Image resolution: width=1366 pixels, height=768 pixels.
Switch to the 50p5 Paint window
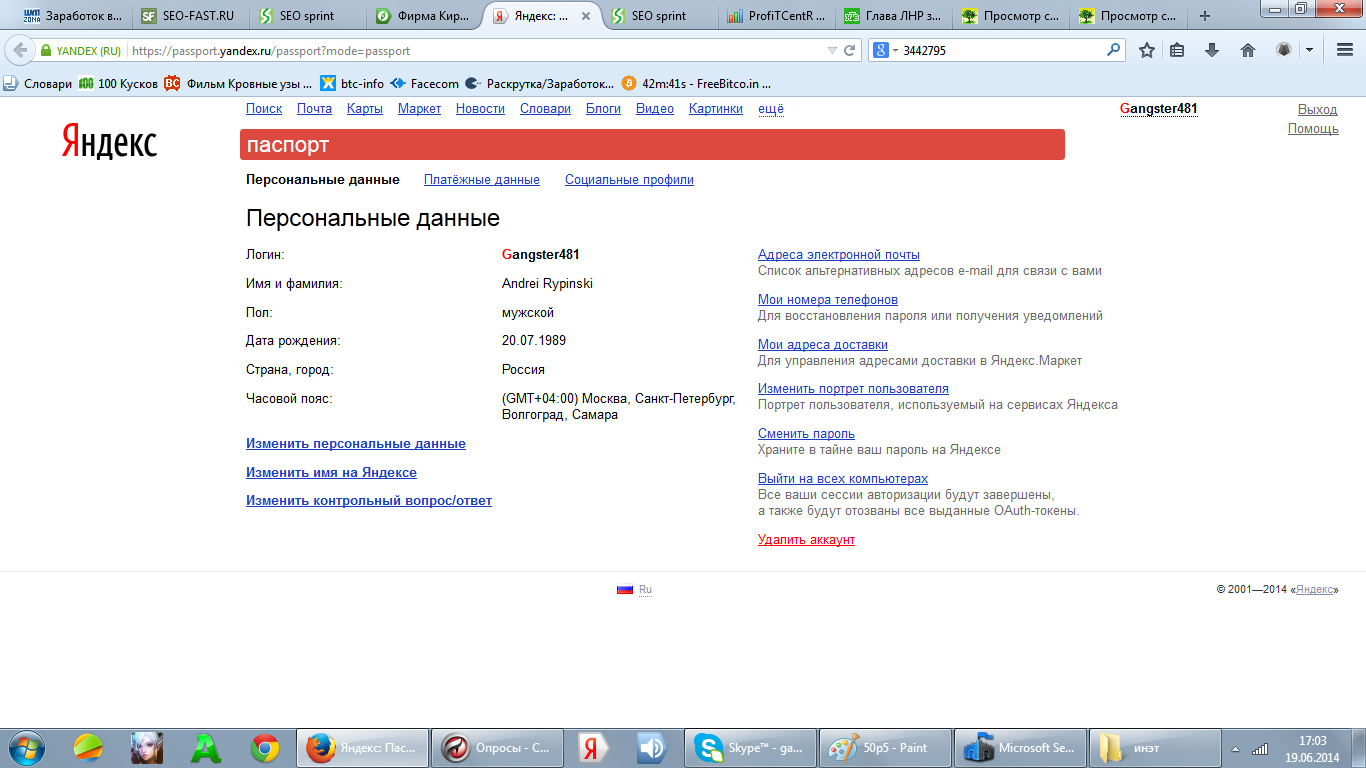pos(885,747)
